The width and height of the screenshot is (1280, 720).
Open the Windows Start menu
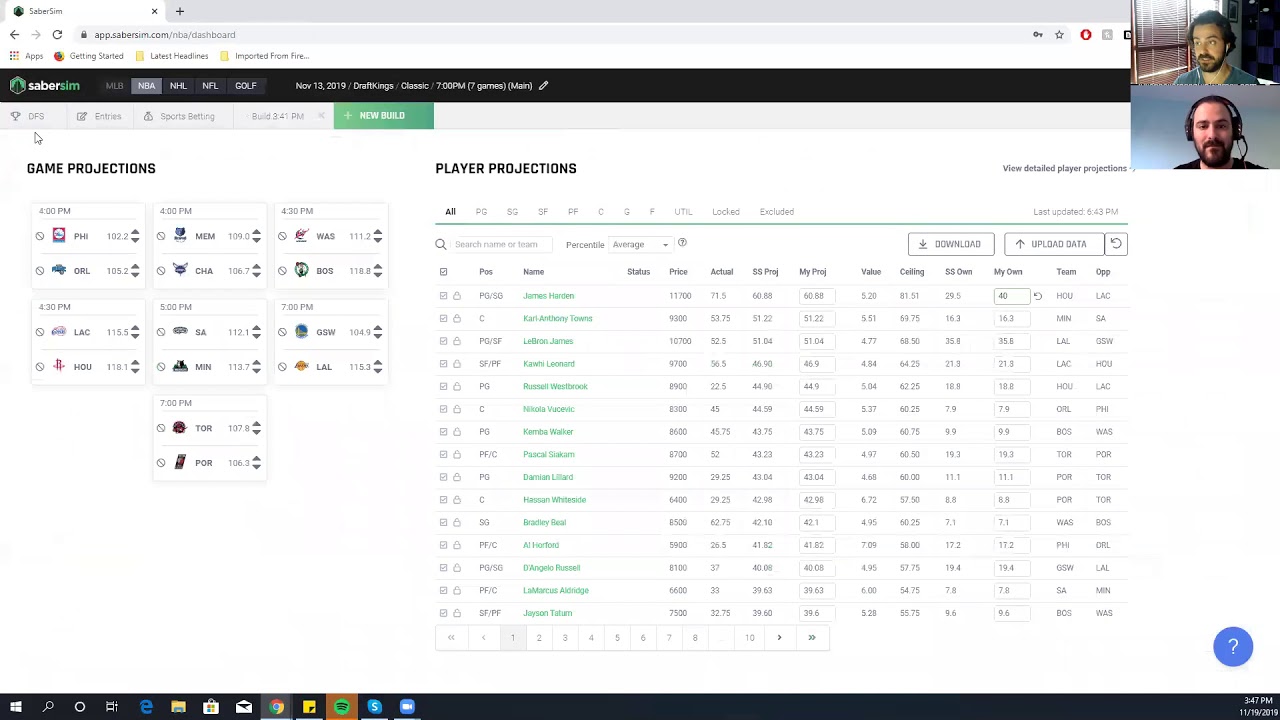(x=16, y=707)
